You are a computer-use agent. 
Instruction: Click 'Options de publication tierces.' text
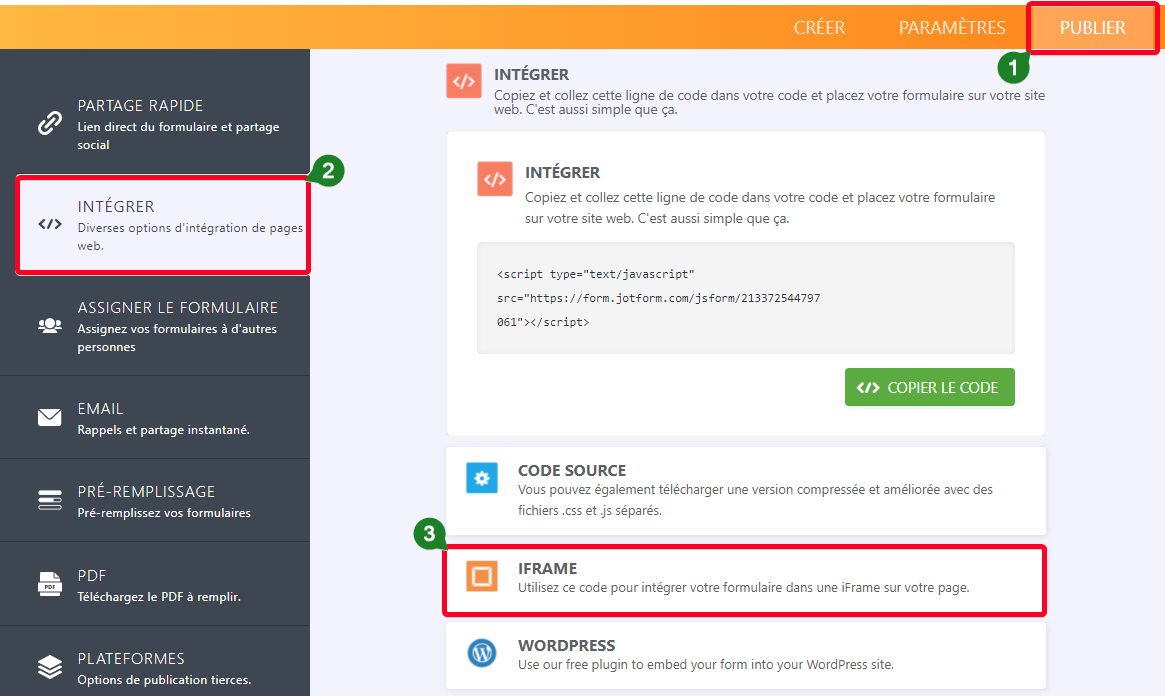point(164,680)
